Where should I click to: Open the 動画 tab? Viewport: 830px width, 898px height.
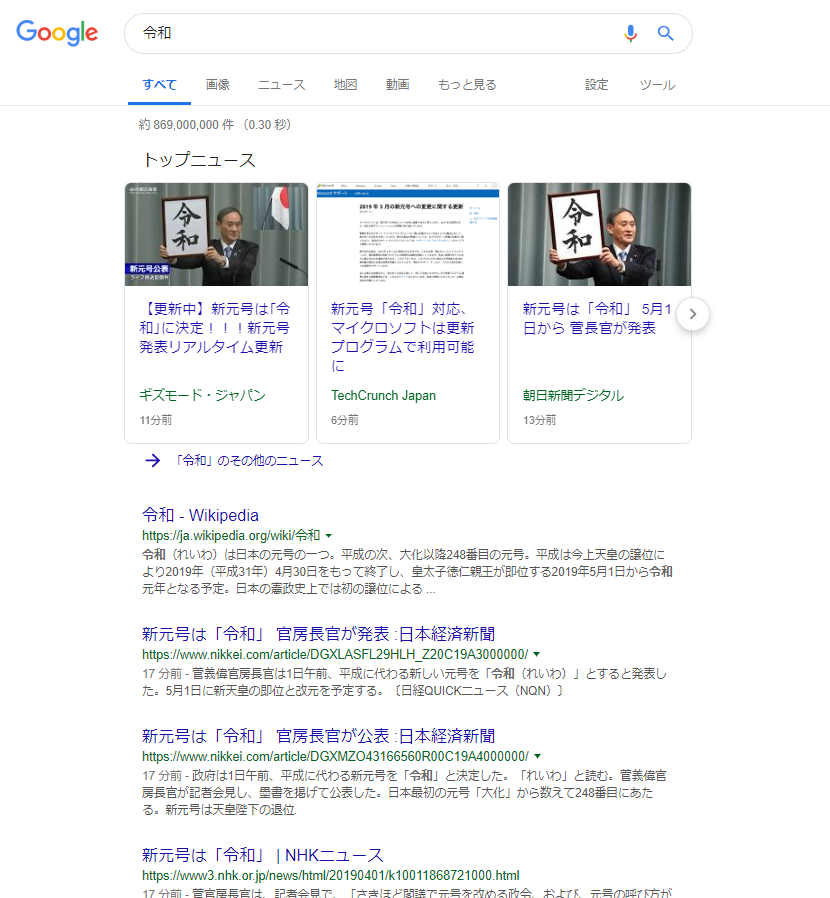397,85
